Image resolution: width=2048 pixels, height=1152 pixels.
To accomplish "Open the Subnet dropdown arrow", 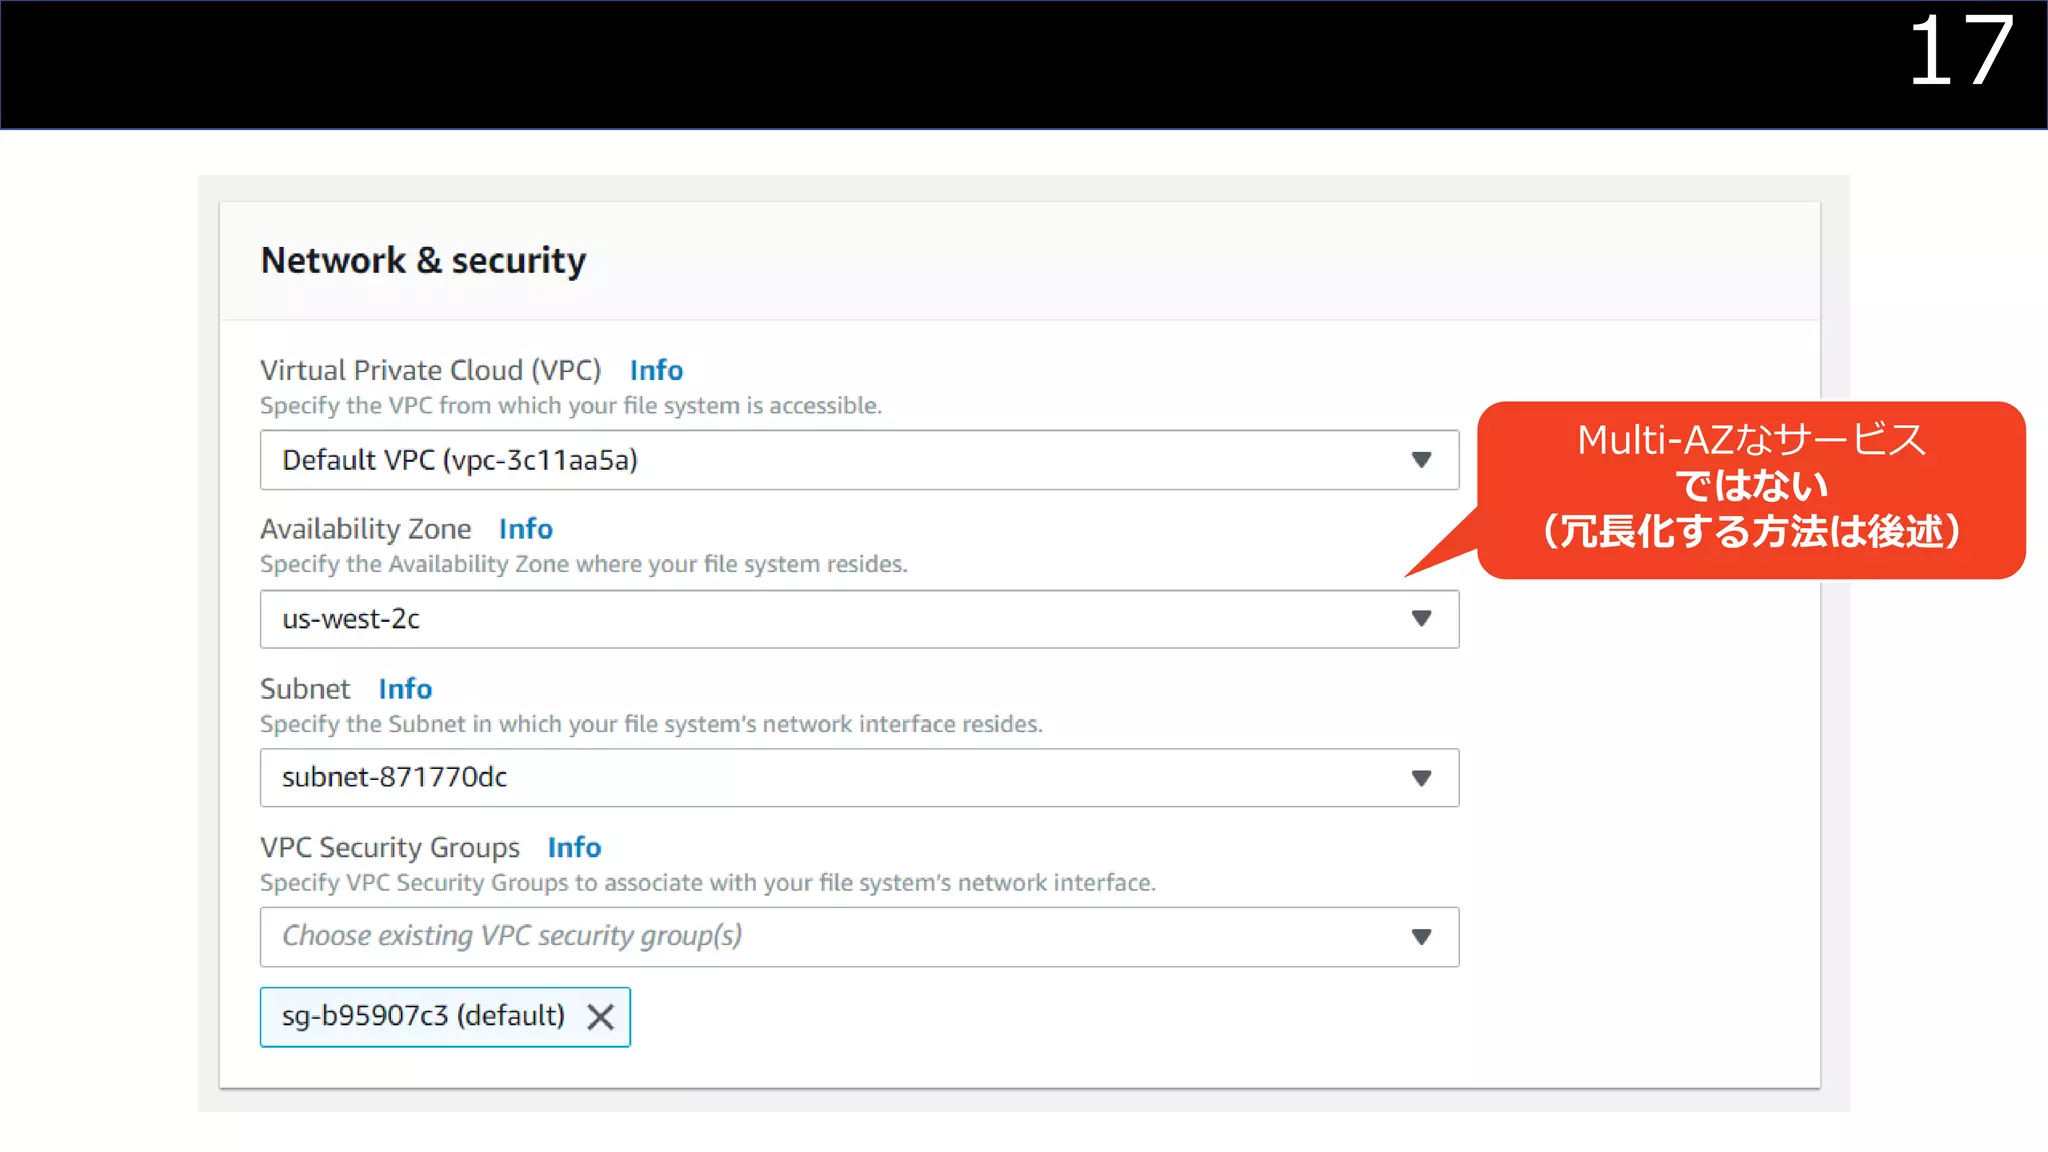I will (1421, 778).
